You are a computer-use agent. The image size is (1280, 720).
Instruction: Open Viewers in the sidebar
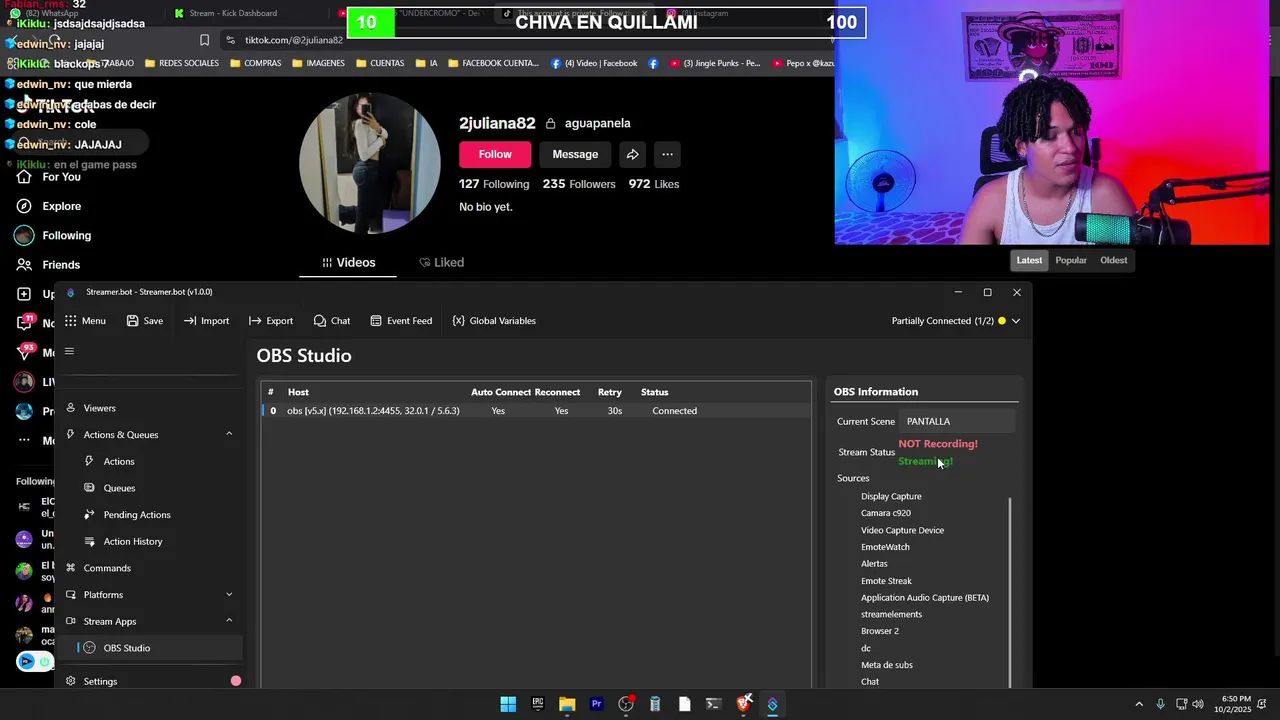click(x=99, y=408)
